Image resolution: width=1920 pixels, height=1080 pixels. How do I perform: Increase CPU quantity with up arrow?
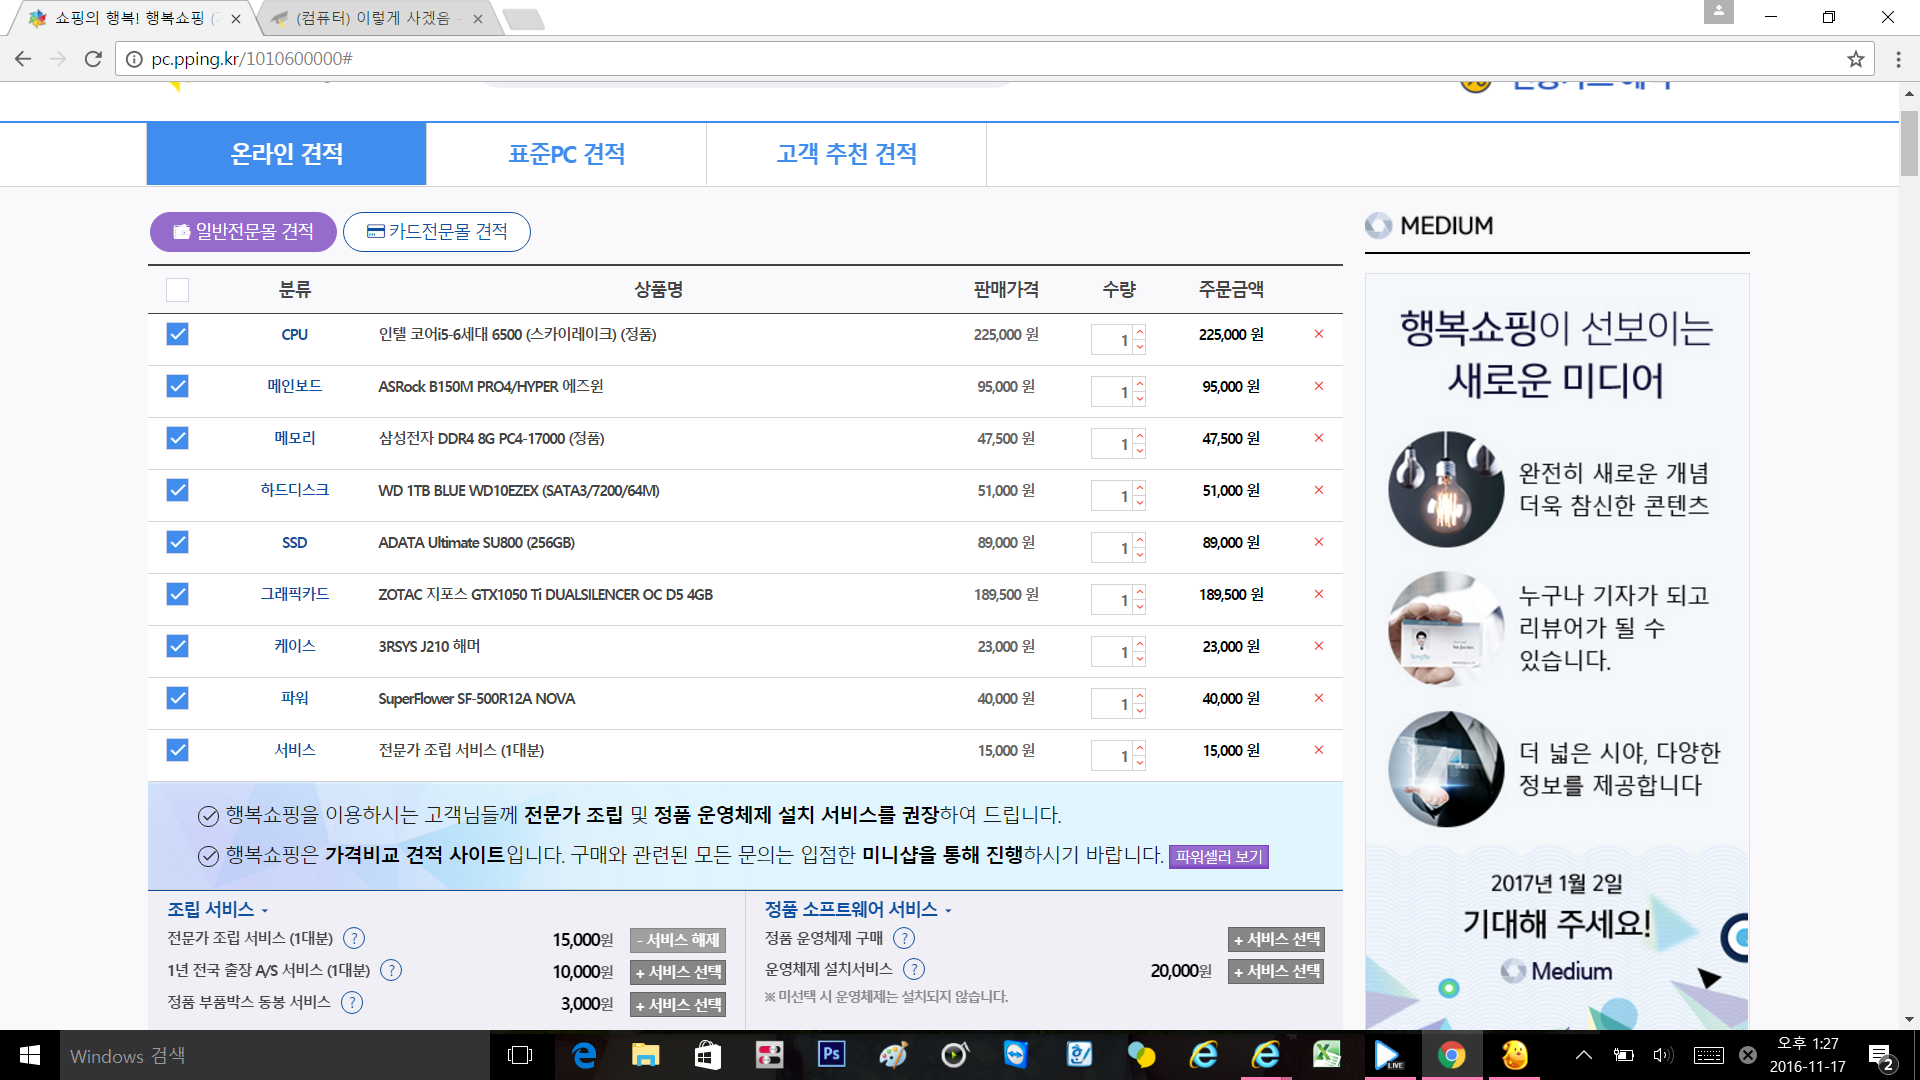pyautogui.click(x=1139, y=331)
